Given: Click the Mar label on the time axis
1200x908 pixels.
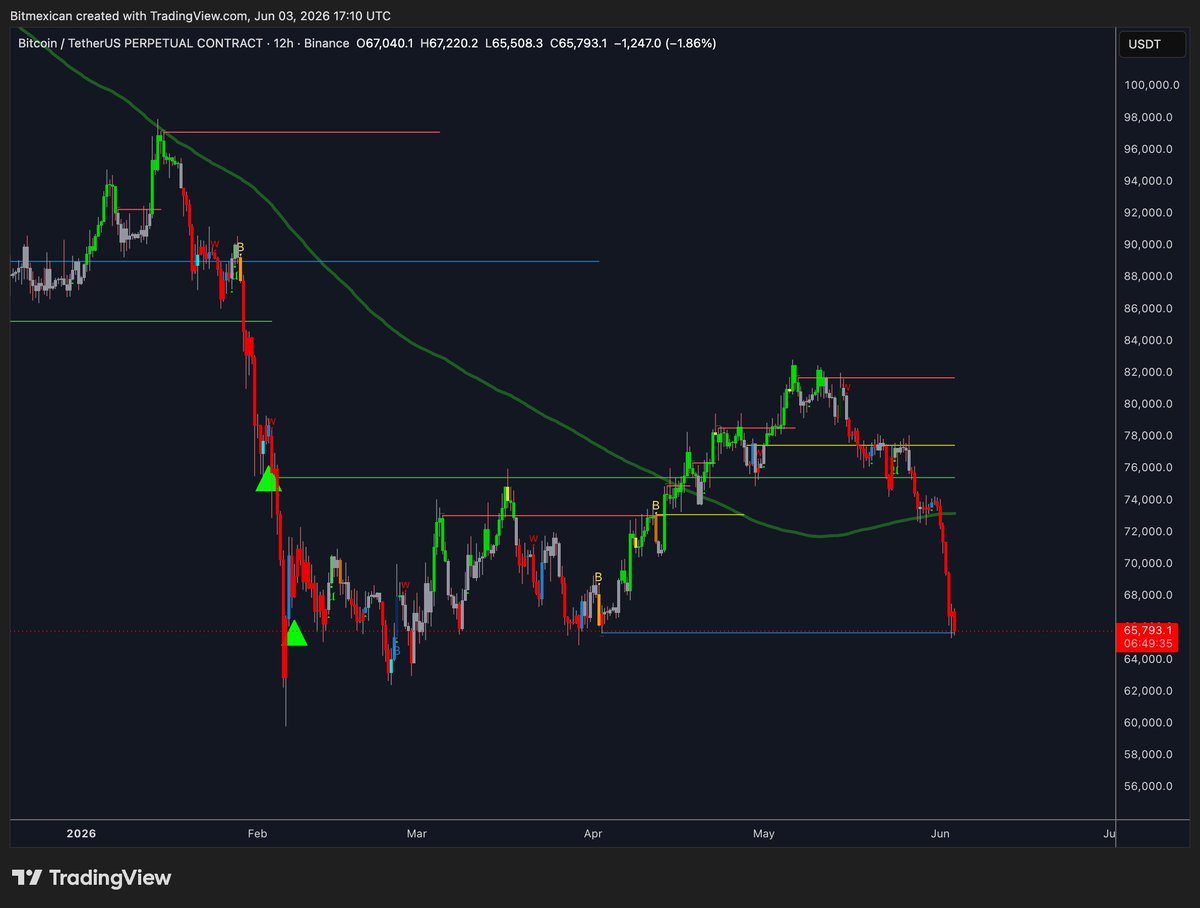Looking at the screenshot, I should tap(416, 833).
